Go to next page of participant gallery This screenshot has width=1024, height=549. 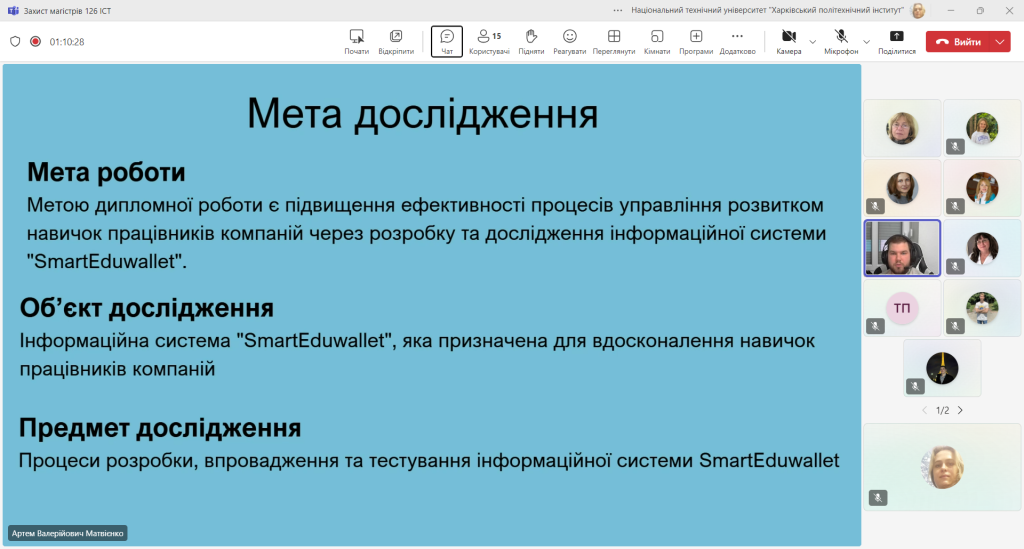point(960,411)
